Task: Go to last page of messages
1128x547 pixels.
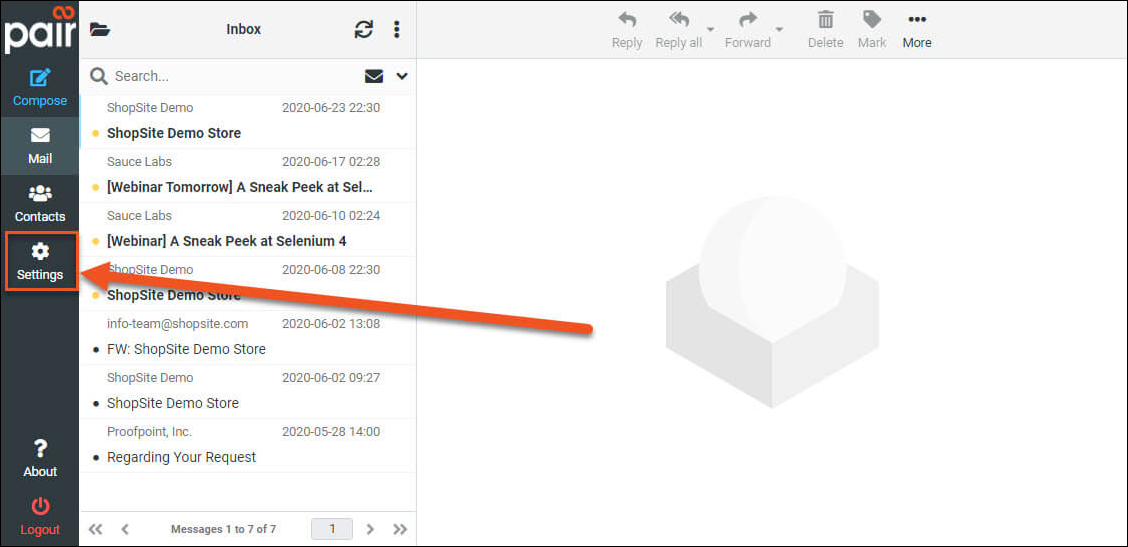Action: [400, 529]
